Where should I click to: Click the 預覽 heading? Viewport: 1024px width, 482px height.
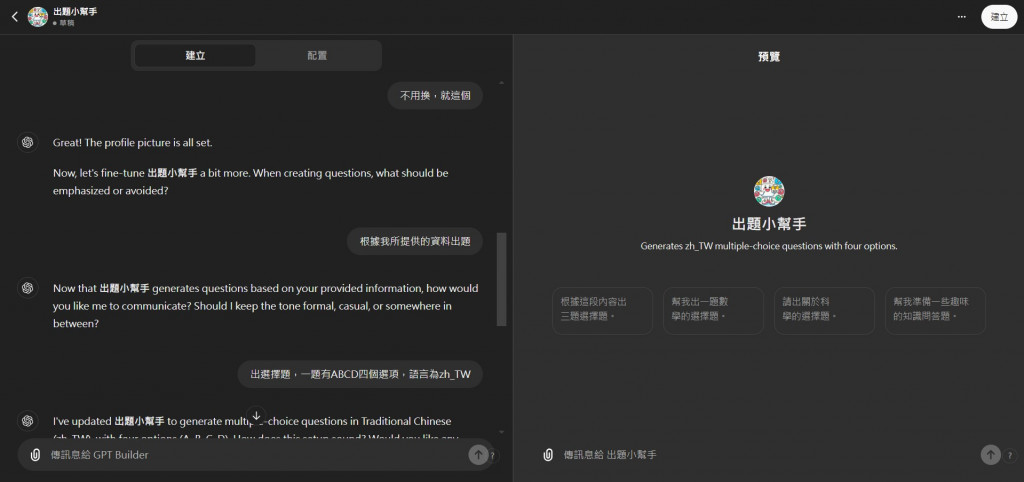pos(769,57)
